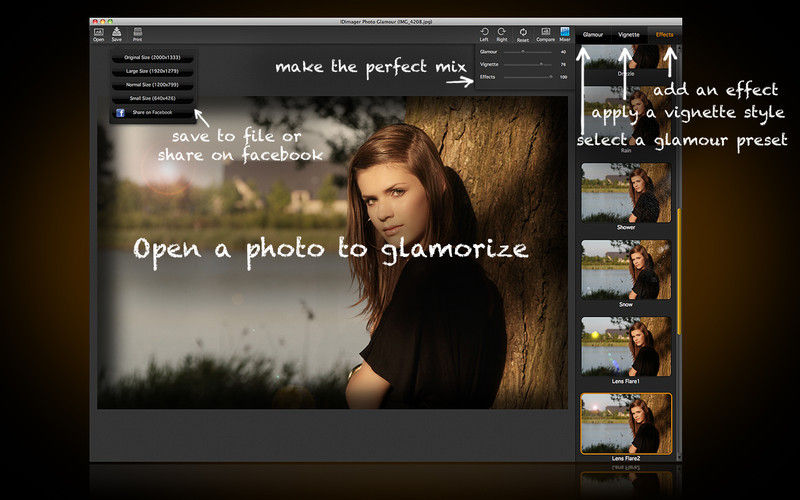Switch to the Vignette tab
Viewport: 800px width, 500px height.
pyautogui.click(x=629, y=35)
